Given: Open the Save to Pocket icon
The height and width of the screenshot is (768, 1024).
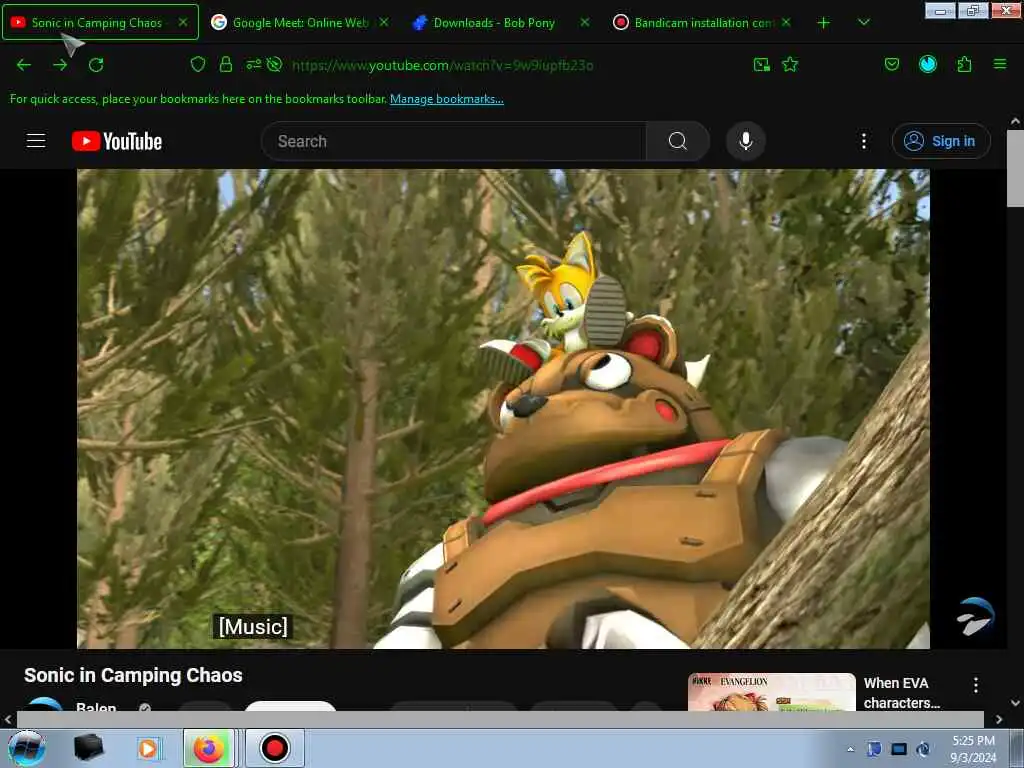Looking at the screenshot, I should 891,64.
